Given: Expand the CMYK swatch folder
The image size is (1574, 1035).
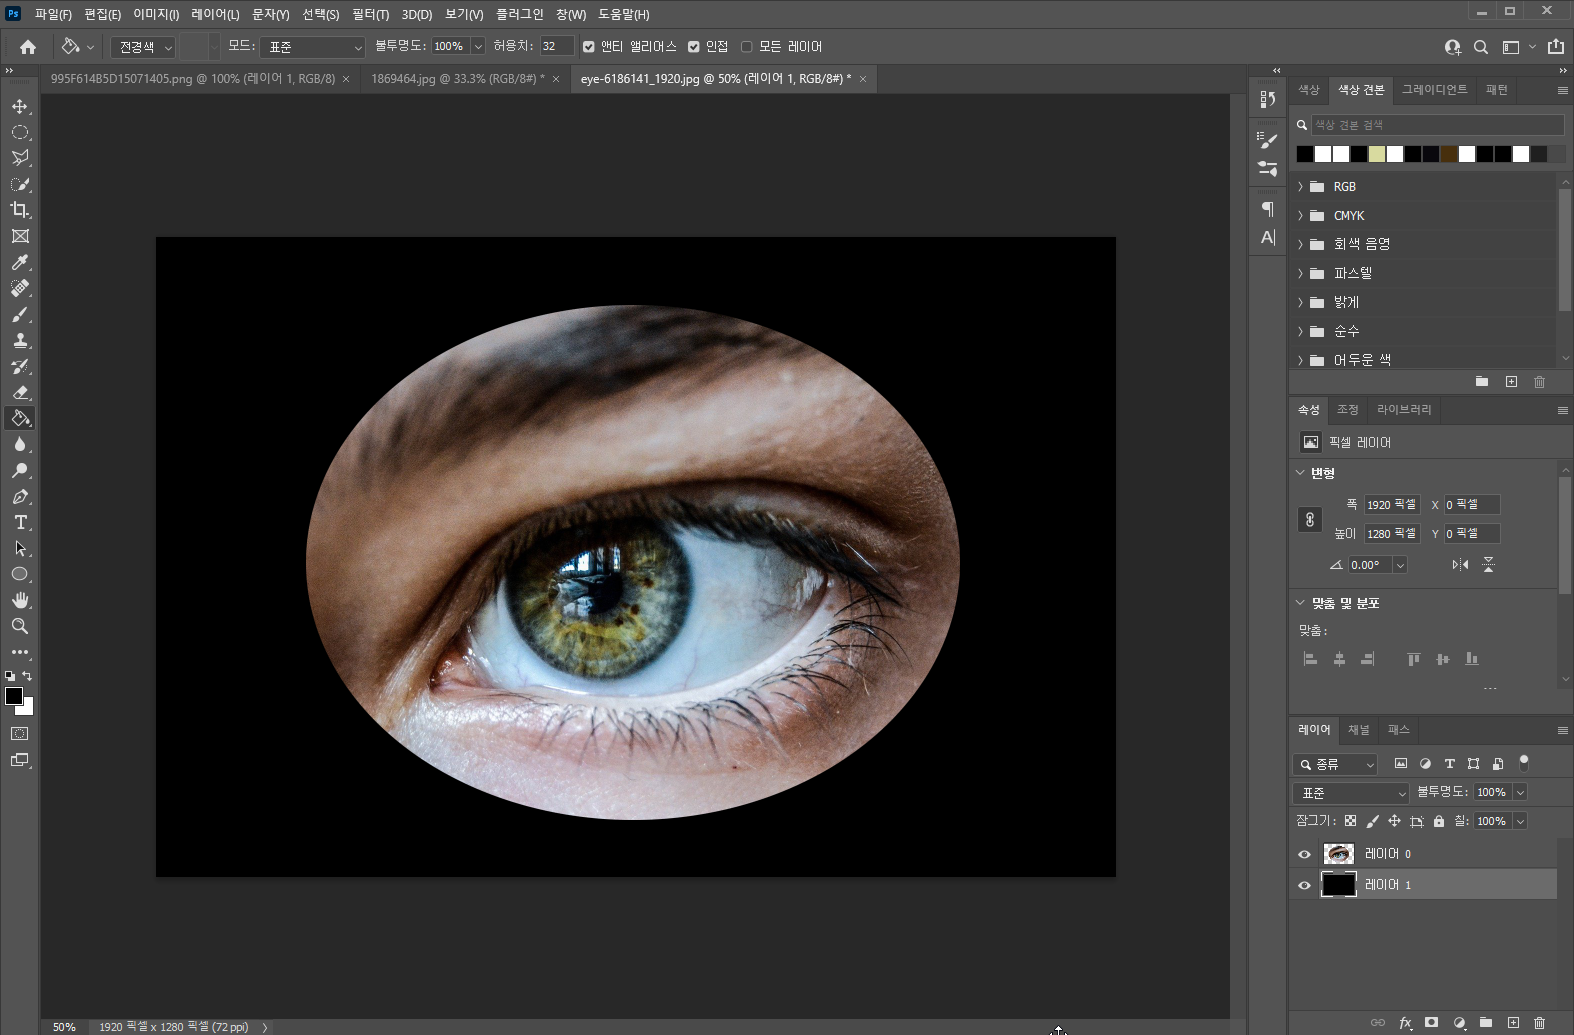Looking at the screenshot, I should [x=1300, y=216].
